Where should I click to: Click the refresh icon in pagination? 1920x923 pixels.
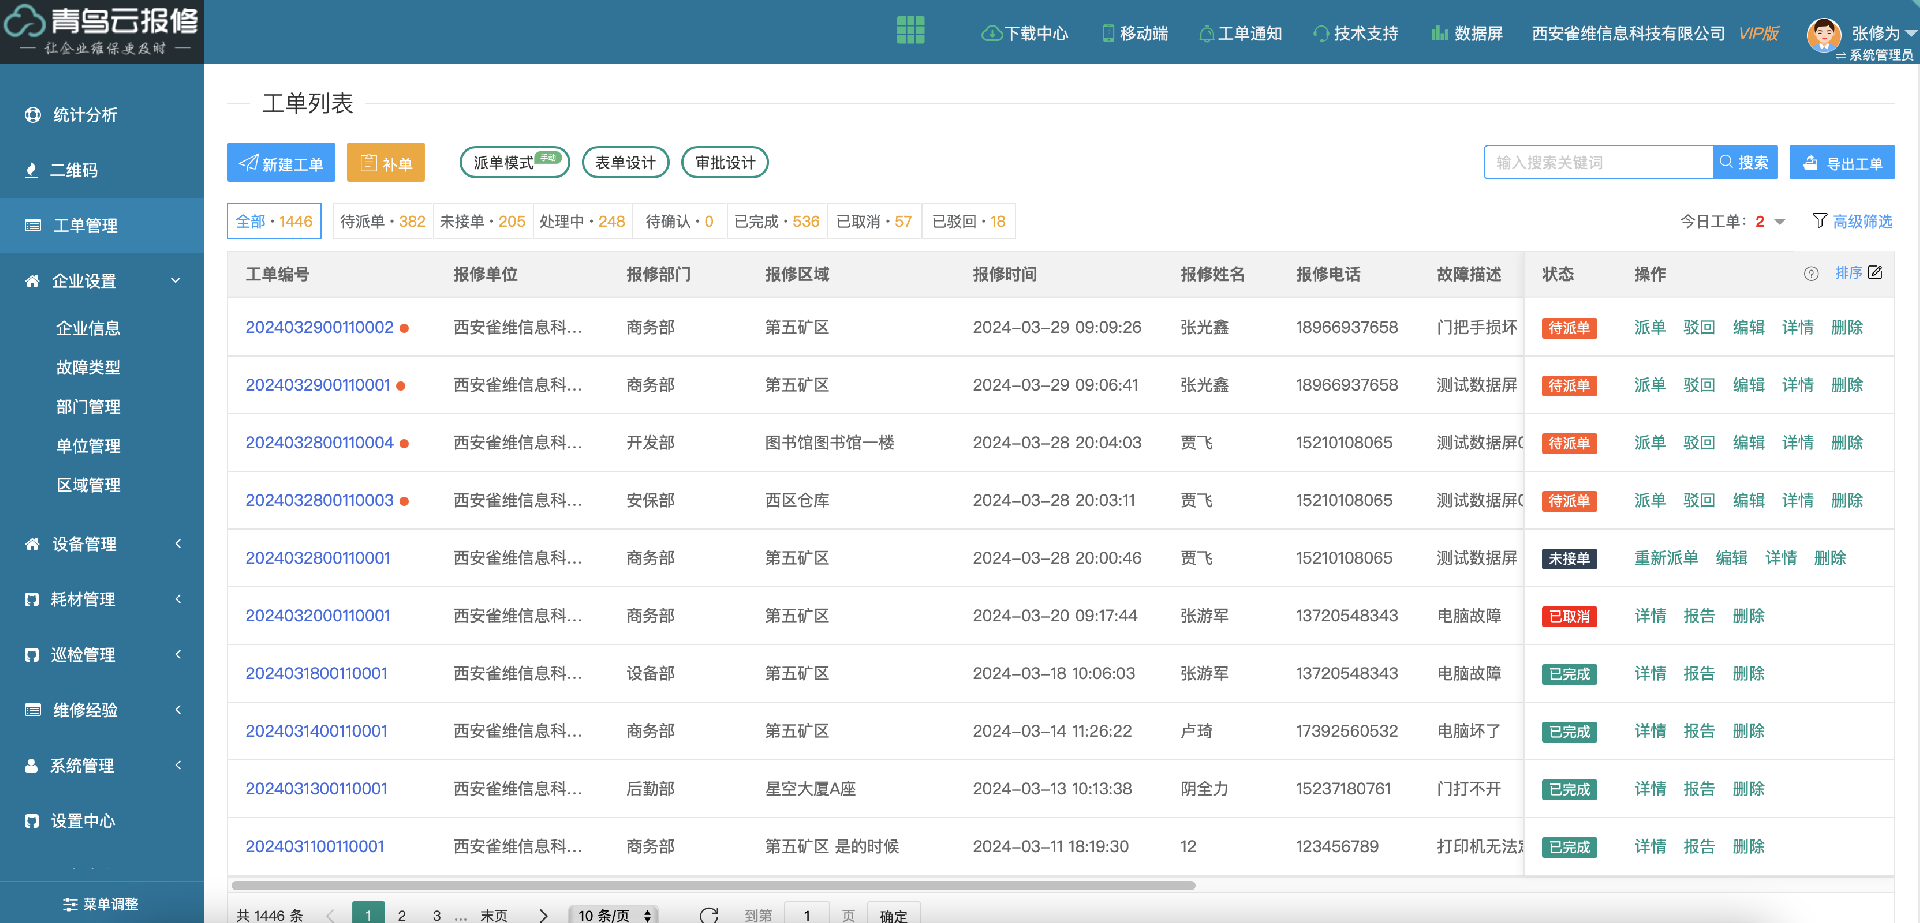[709, 914]
